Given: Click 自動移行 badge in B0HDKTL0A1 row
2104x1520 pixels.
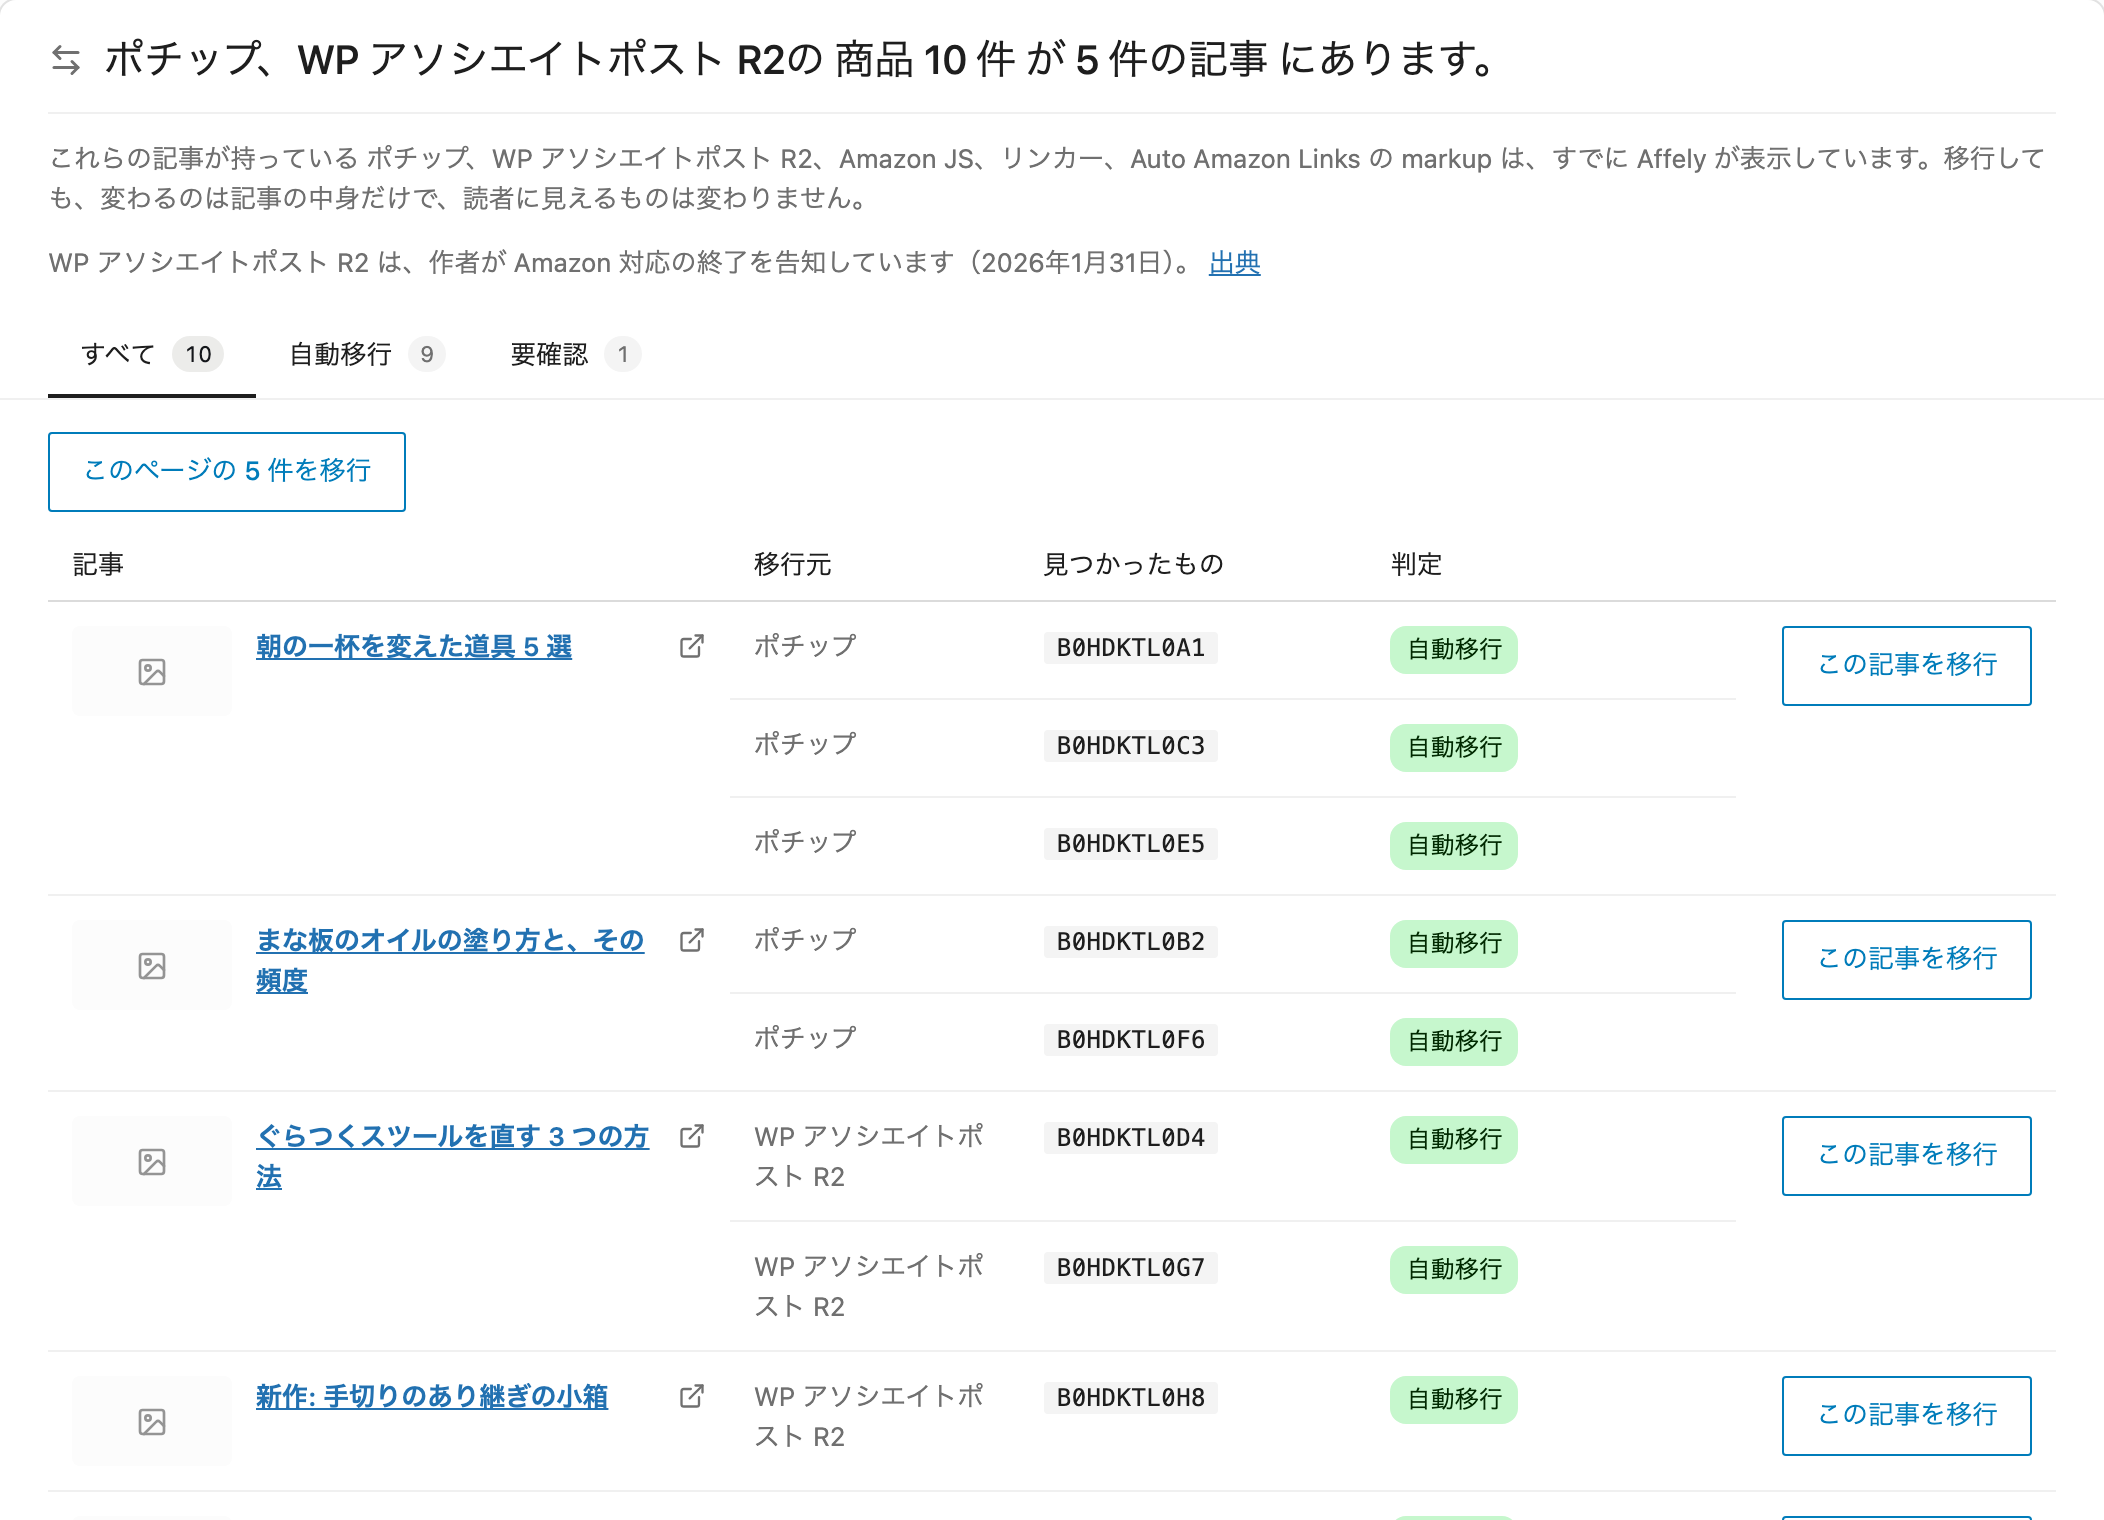Looking at the screenshot, I should (x=1454, y=650).
